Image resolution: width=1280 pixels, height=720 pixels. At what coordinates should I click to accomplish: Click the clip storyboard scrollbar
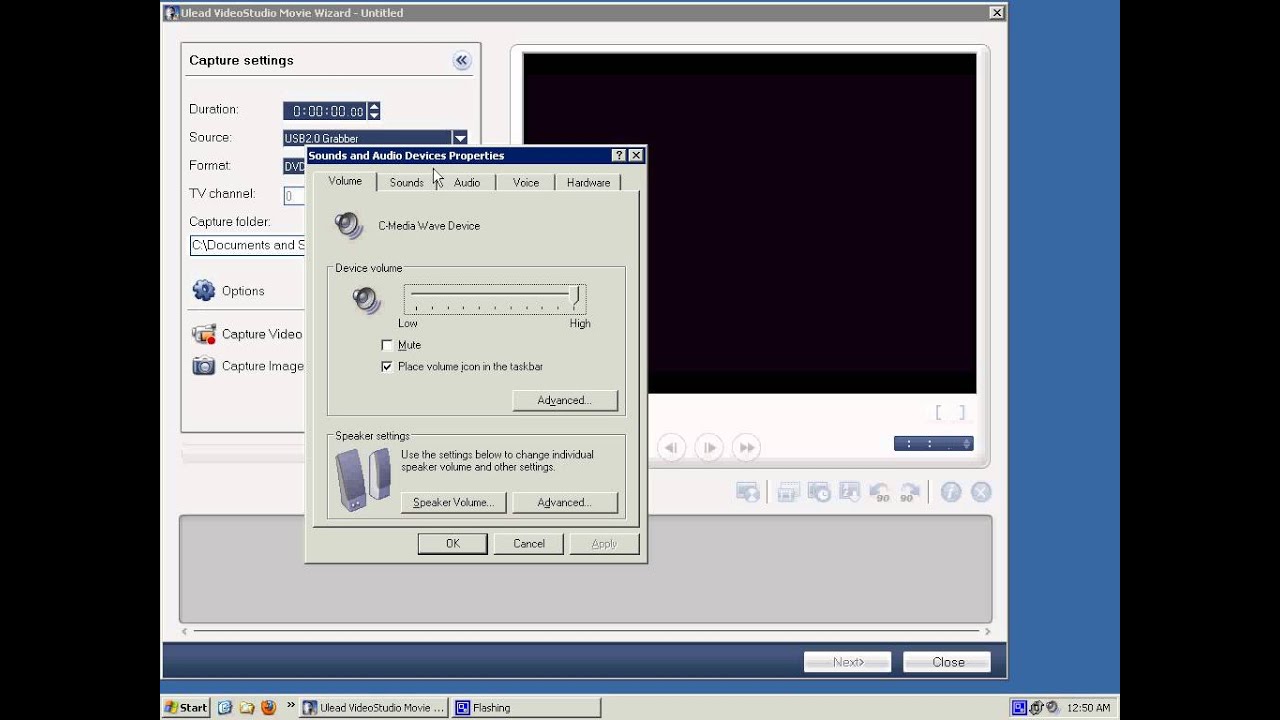click(586, 632)
